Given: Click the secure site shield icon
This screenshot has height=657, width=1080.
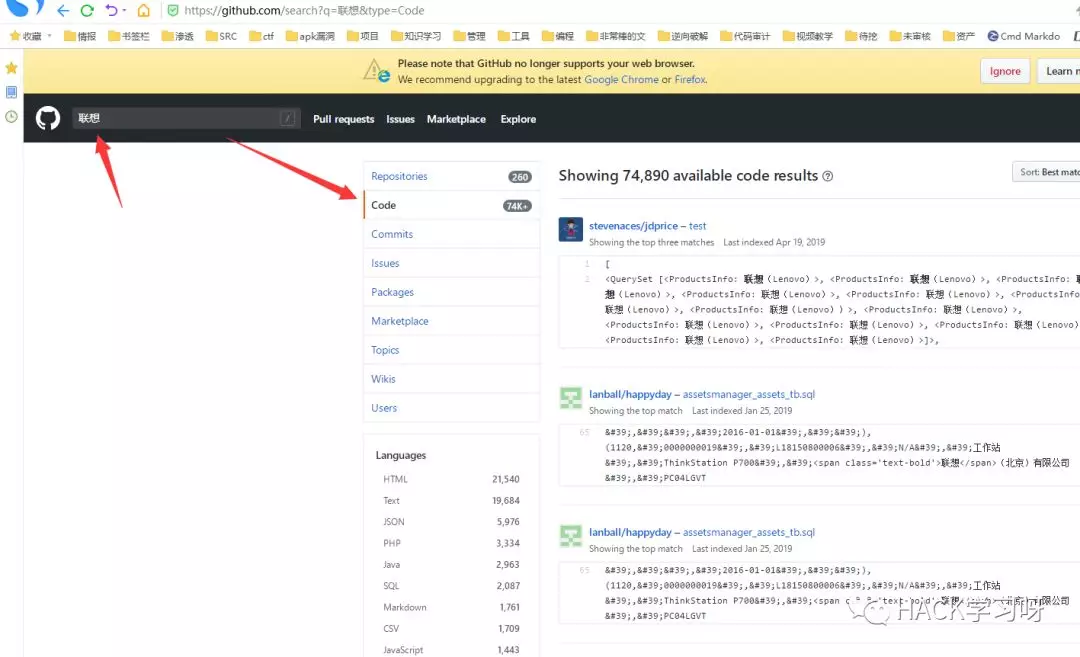Looking at the screenshot, I should pyautogui.click(x=173, y=10).
